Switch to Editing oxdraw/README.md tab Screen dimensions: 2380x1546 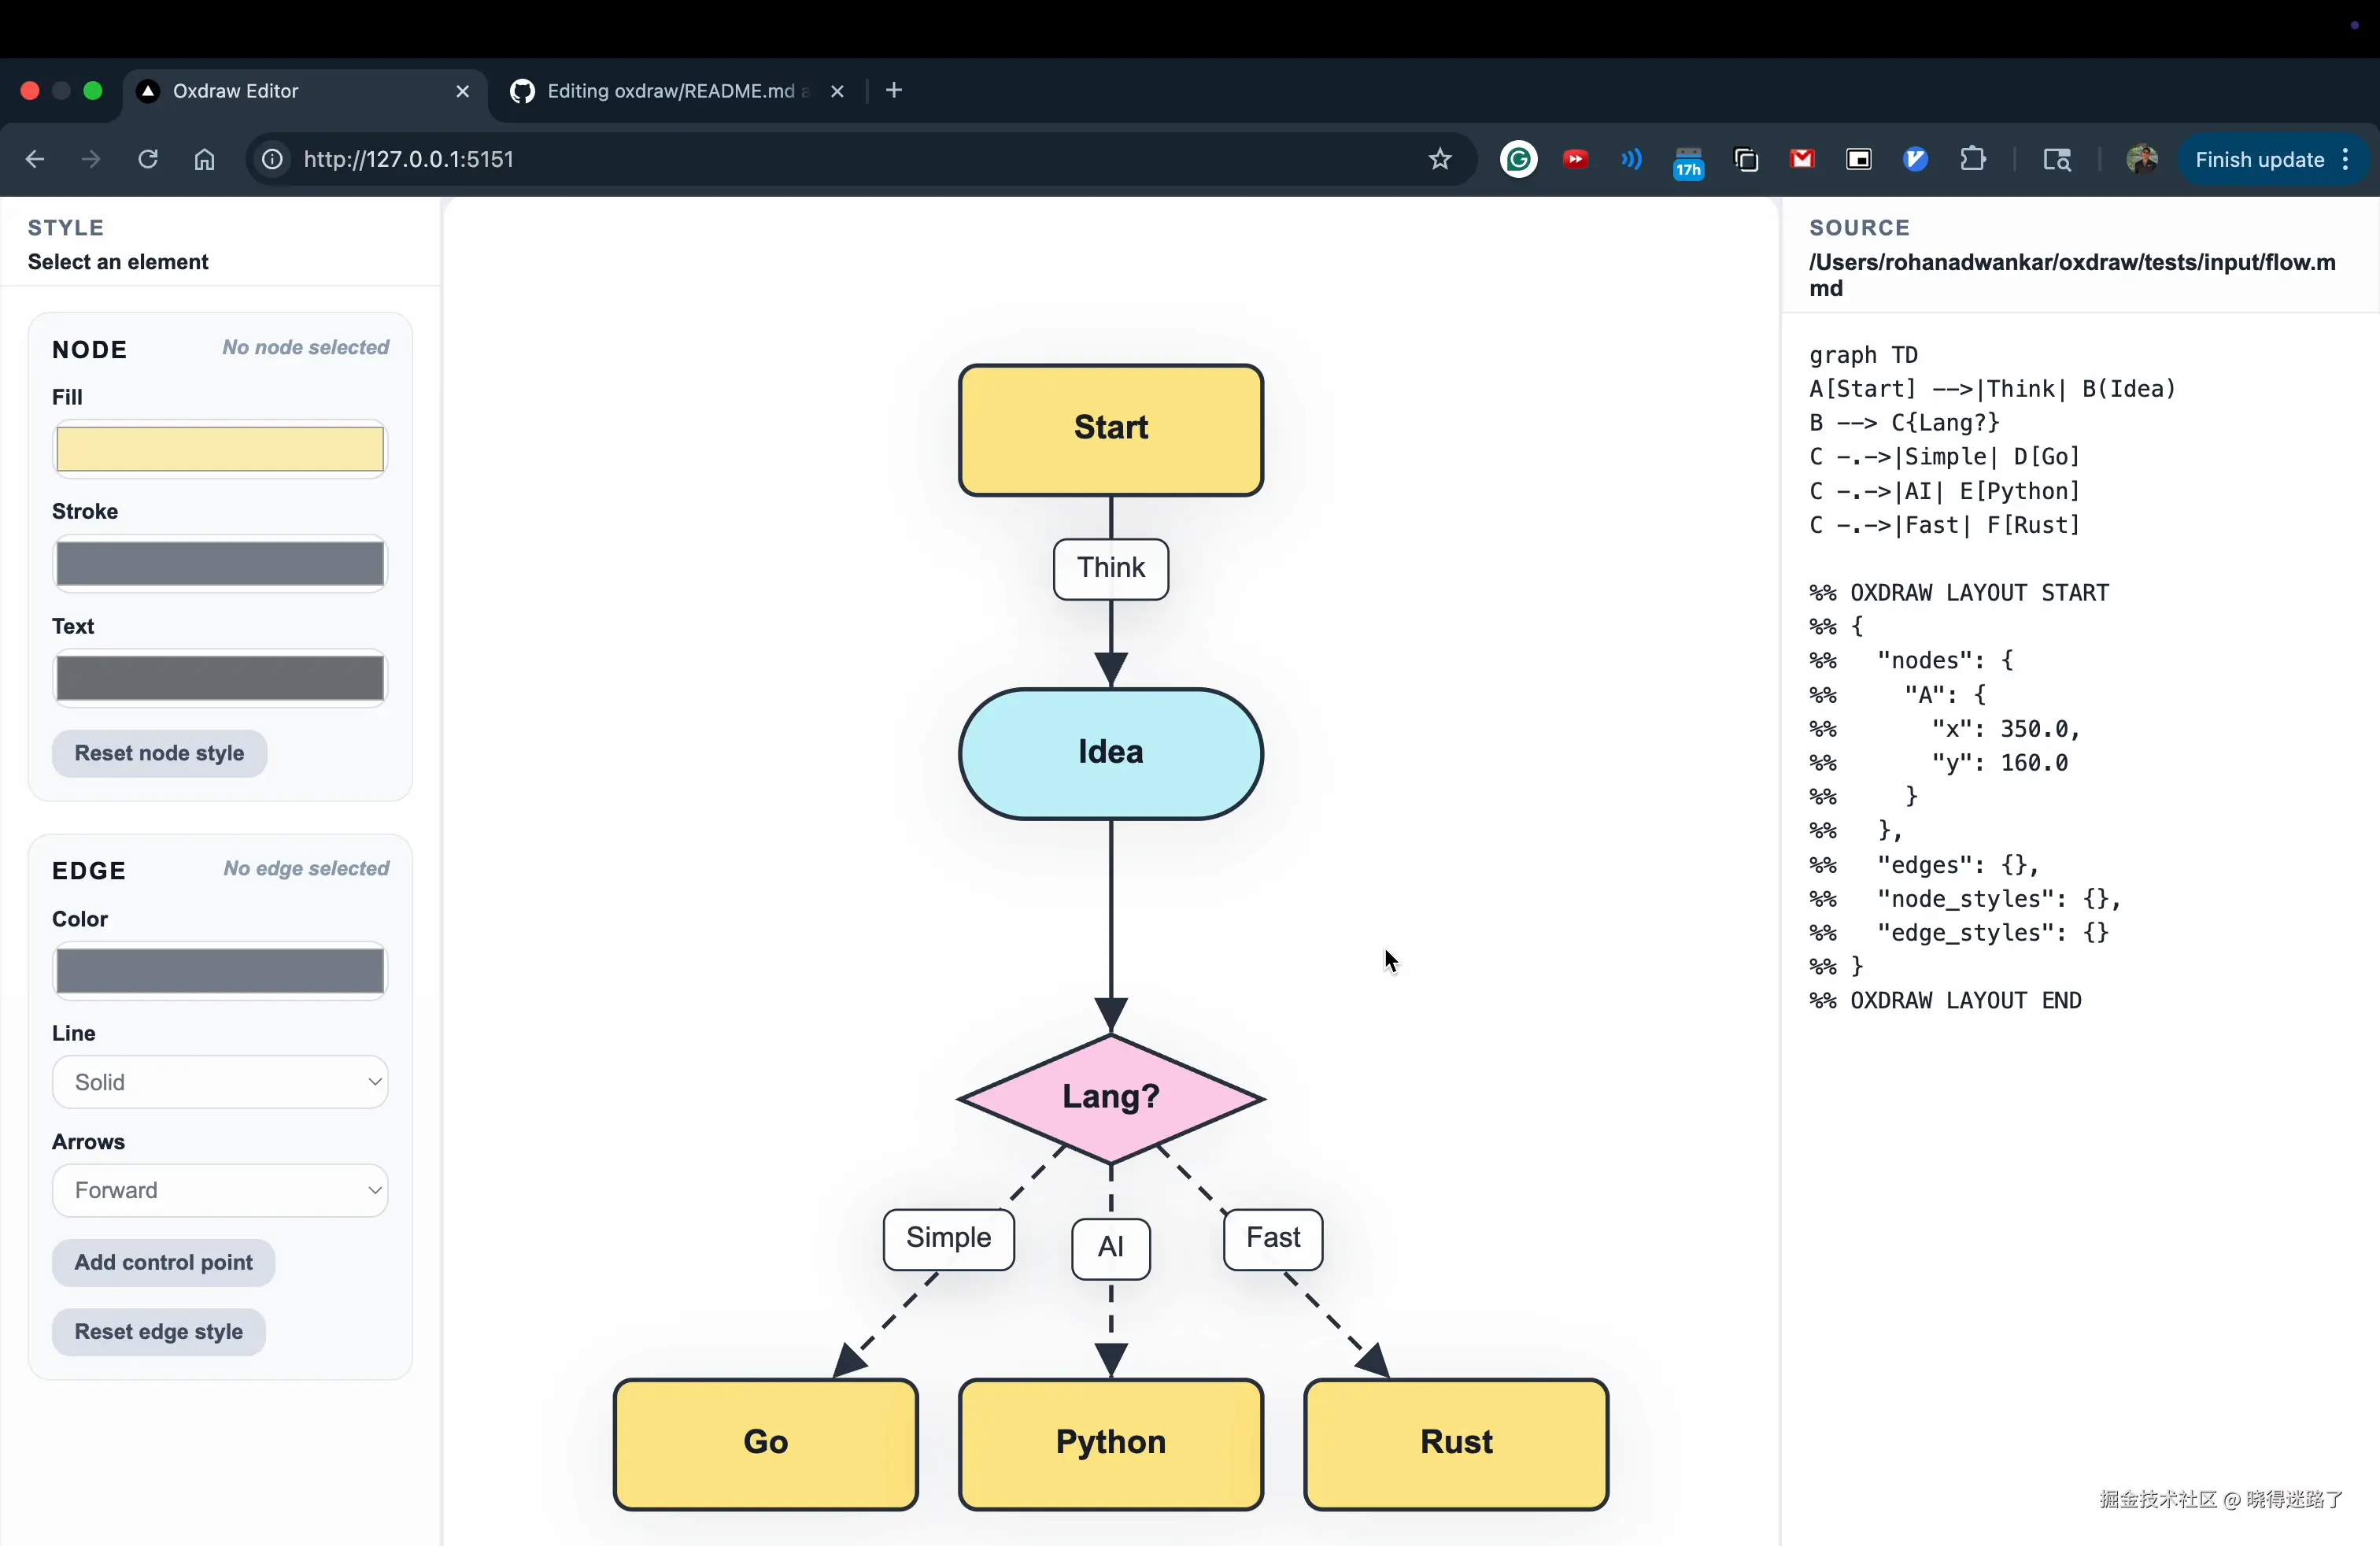point(671,91)
